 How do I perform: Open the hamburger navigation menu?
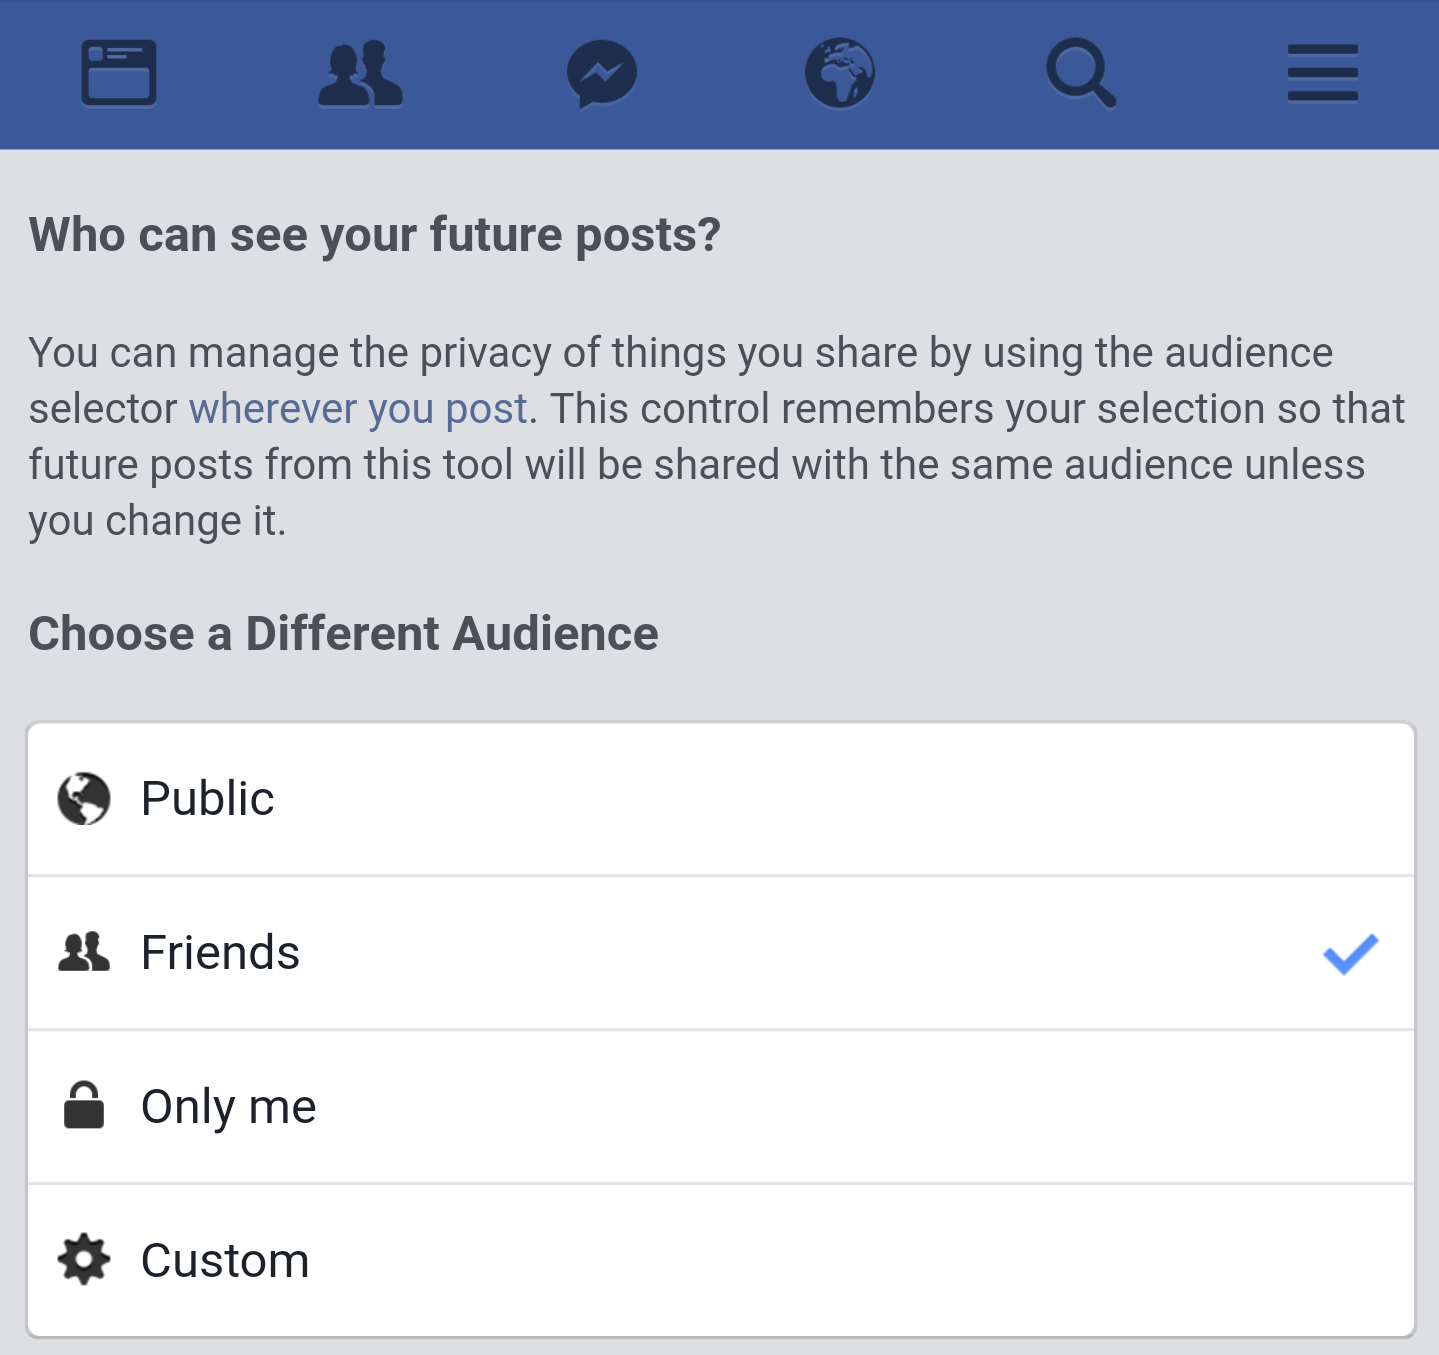1321,73
